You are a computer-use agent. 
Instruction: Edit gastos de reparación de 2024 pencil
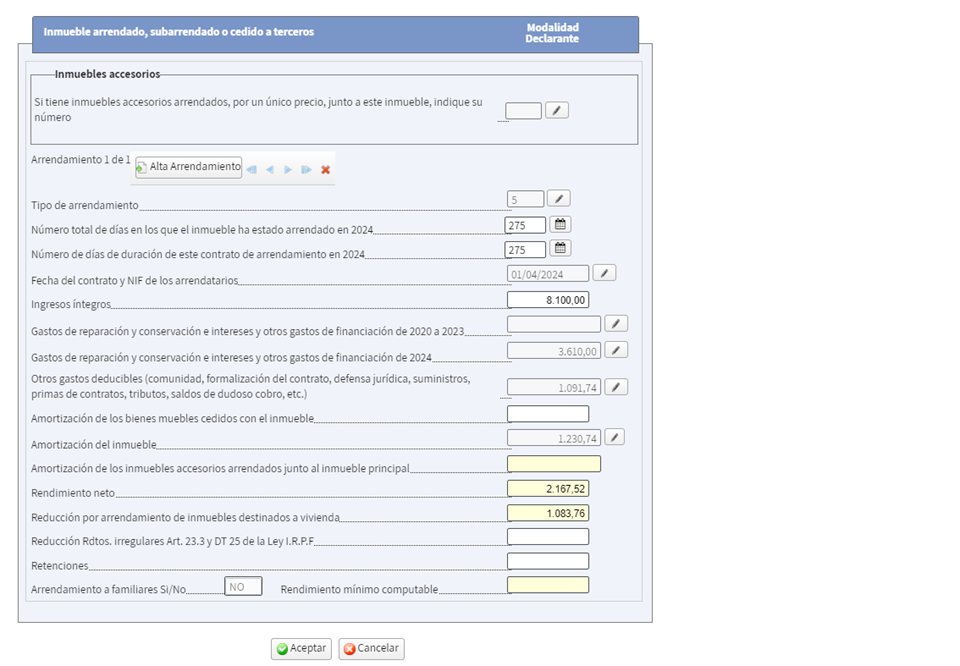616,350
